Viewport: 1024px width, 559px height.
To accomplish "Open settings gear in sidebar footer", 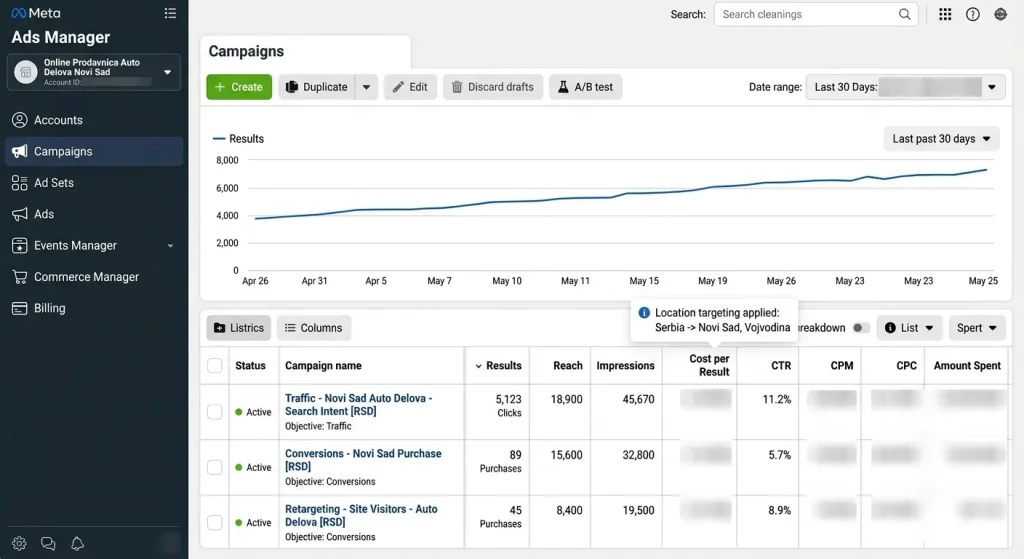I will (x=19, y=543).
